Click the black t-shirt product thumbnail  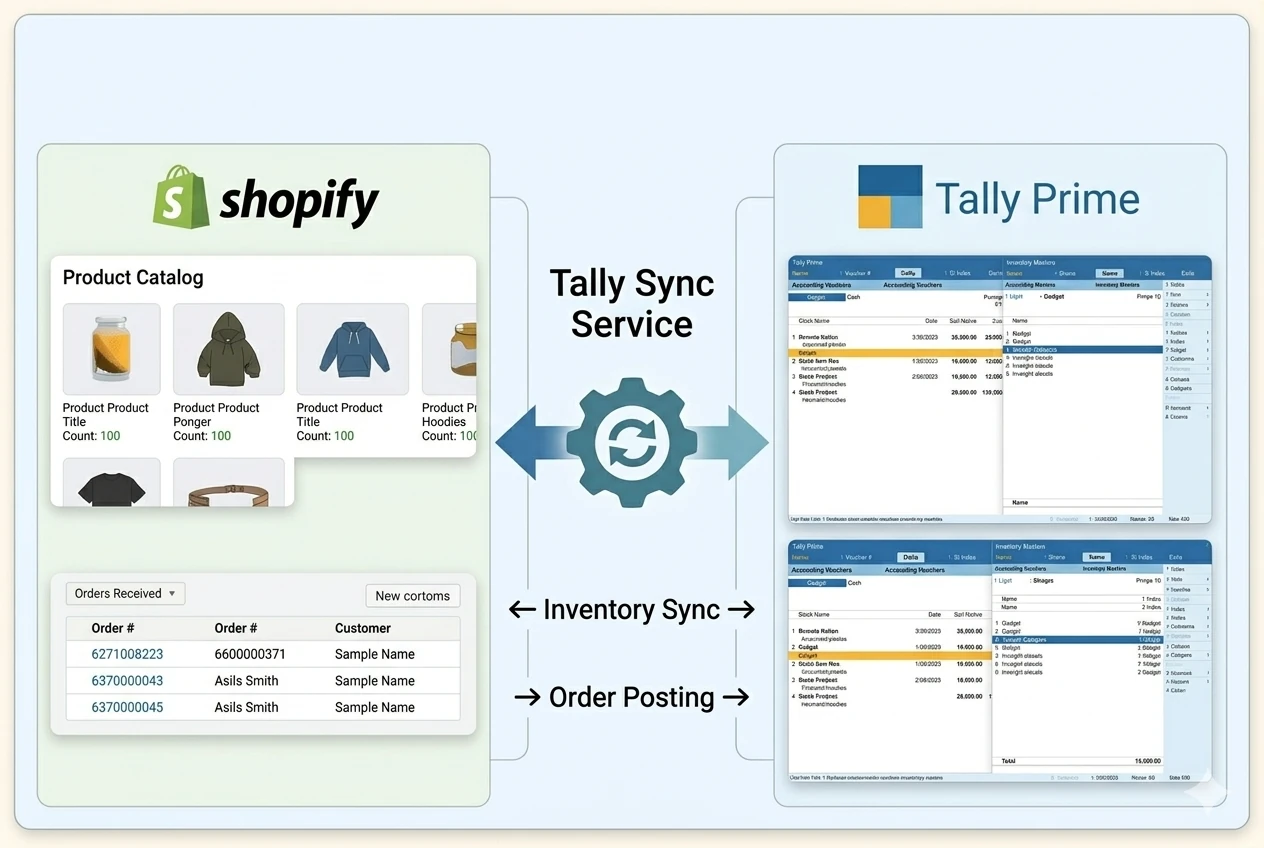(x=111, y=487)
